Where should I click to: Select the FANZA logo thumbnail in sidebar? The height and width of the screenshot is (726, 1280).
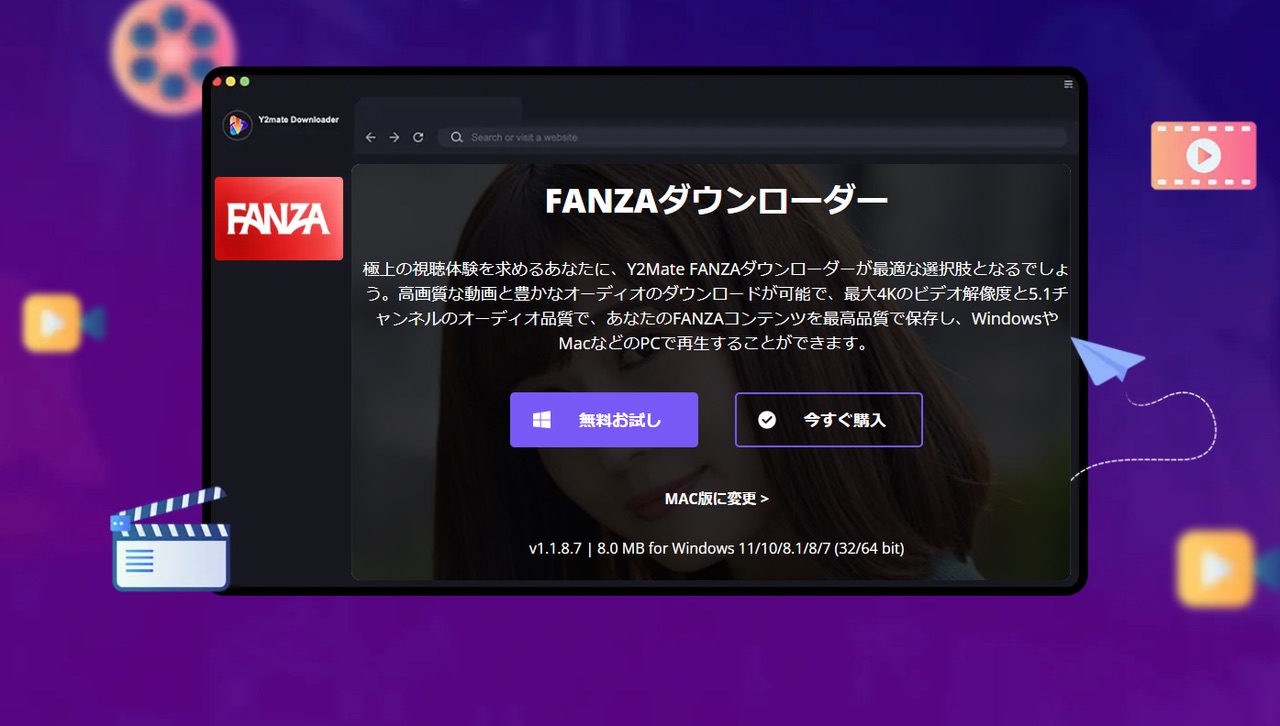coord(279,218)
